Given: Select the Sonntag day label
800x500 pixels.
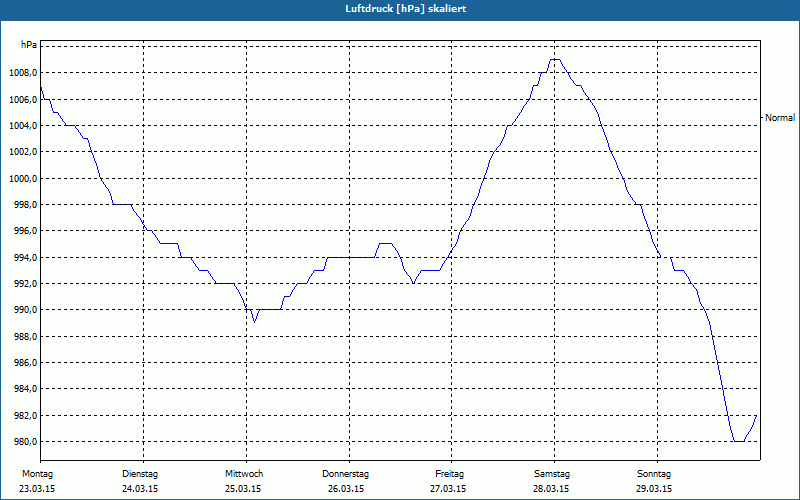Looking at the screenshot, I should pyautogui.click(x=654, y=474).
